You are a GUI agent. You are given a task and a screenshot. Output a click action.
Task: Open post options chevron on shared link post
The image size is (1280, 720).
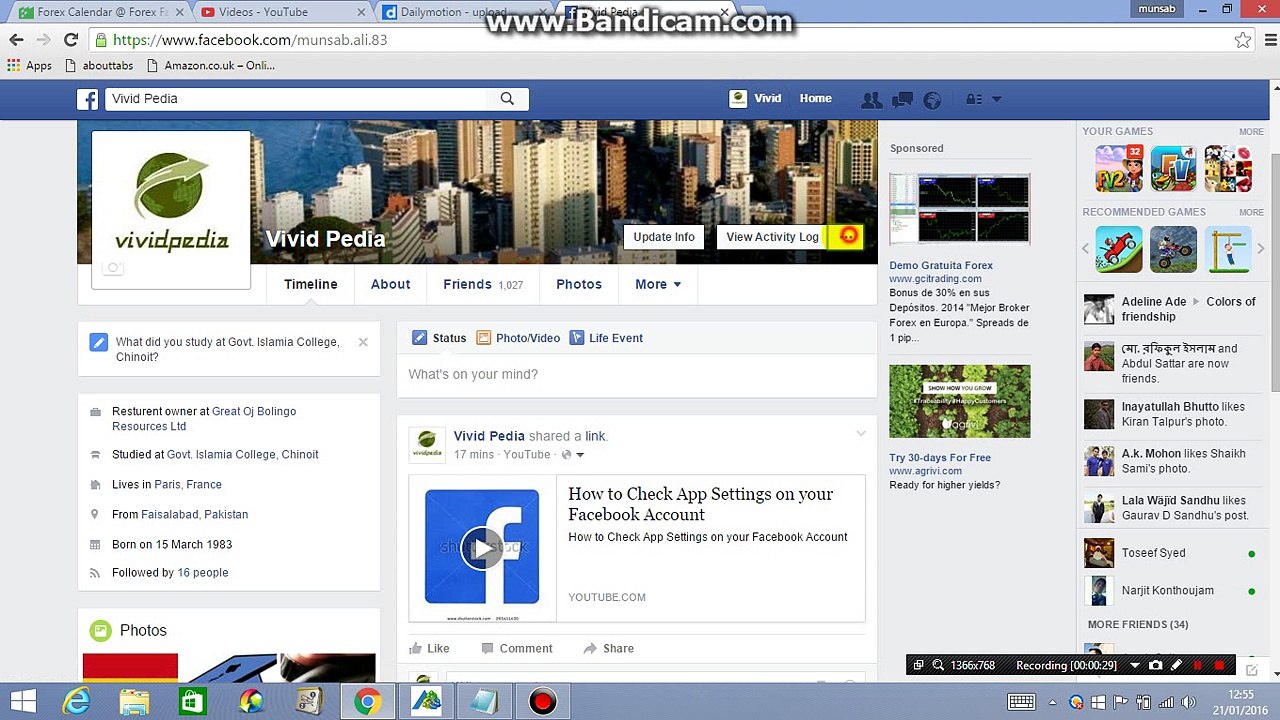pyautogui.click(x=860, y=434)
